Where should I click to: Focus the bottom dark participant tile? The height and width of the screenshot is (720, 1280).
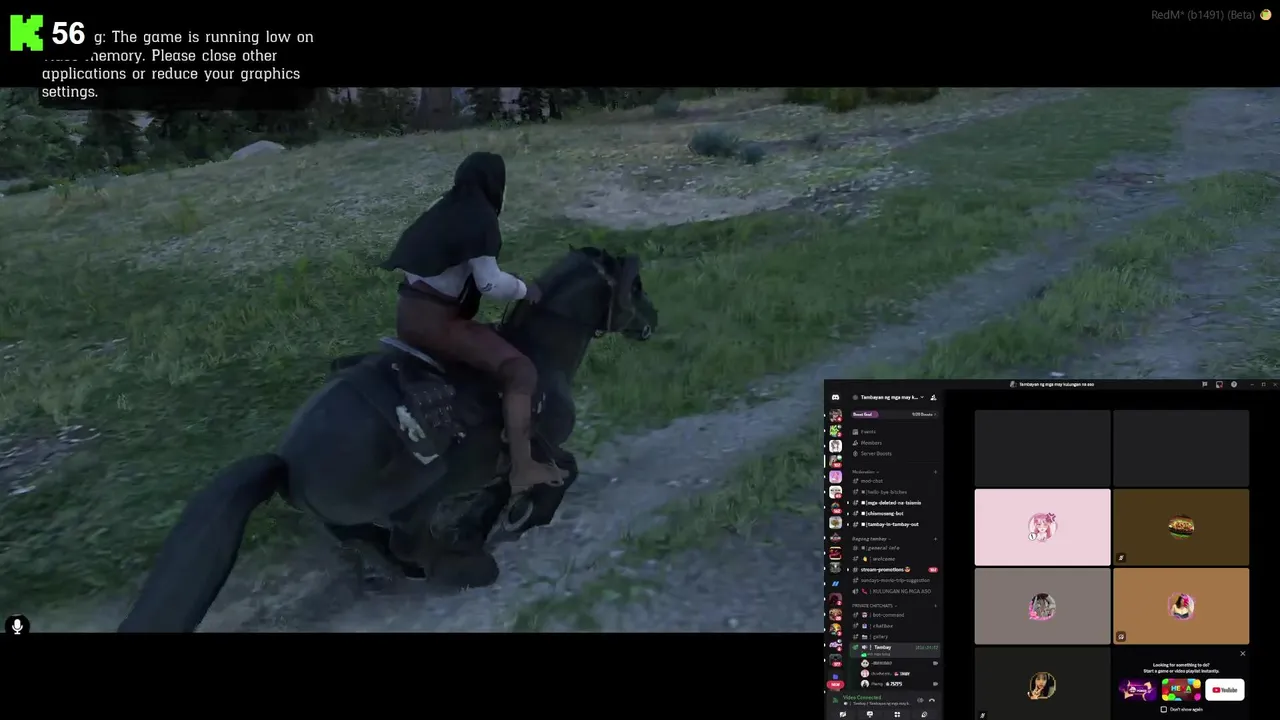pos(1042,684)
